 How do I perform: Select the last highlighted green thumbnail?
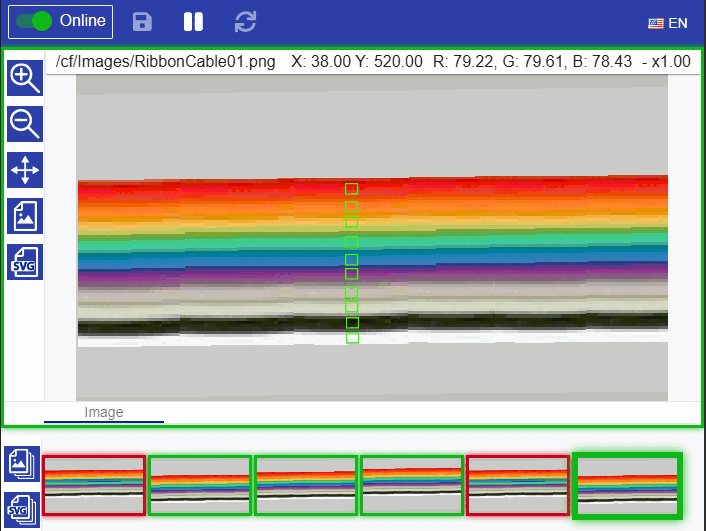(628, 486)
